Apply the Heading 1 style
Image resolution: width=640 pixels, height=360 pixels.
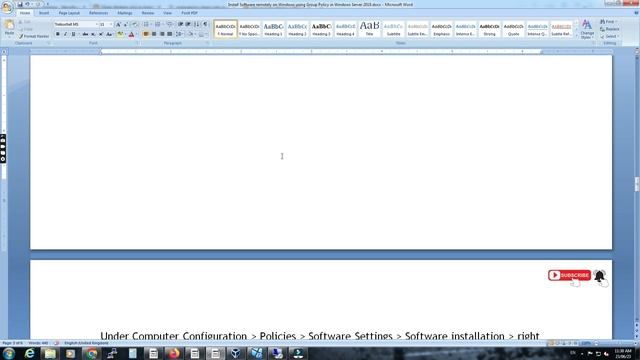[x=273, y=29]
